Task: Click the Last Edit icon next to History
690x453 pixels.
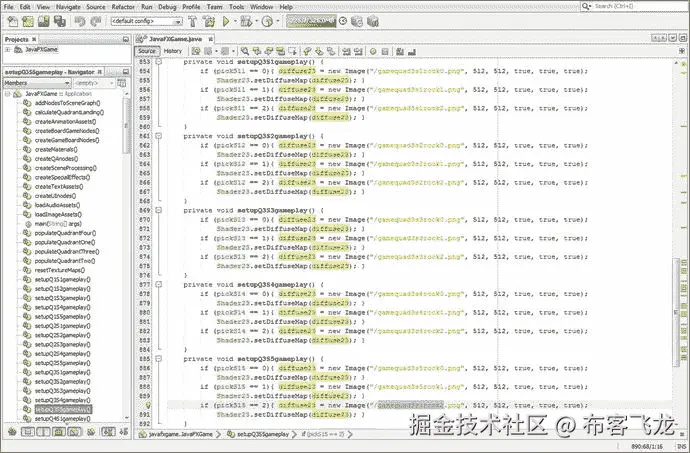Action: click(196, 52)
